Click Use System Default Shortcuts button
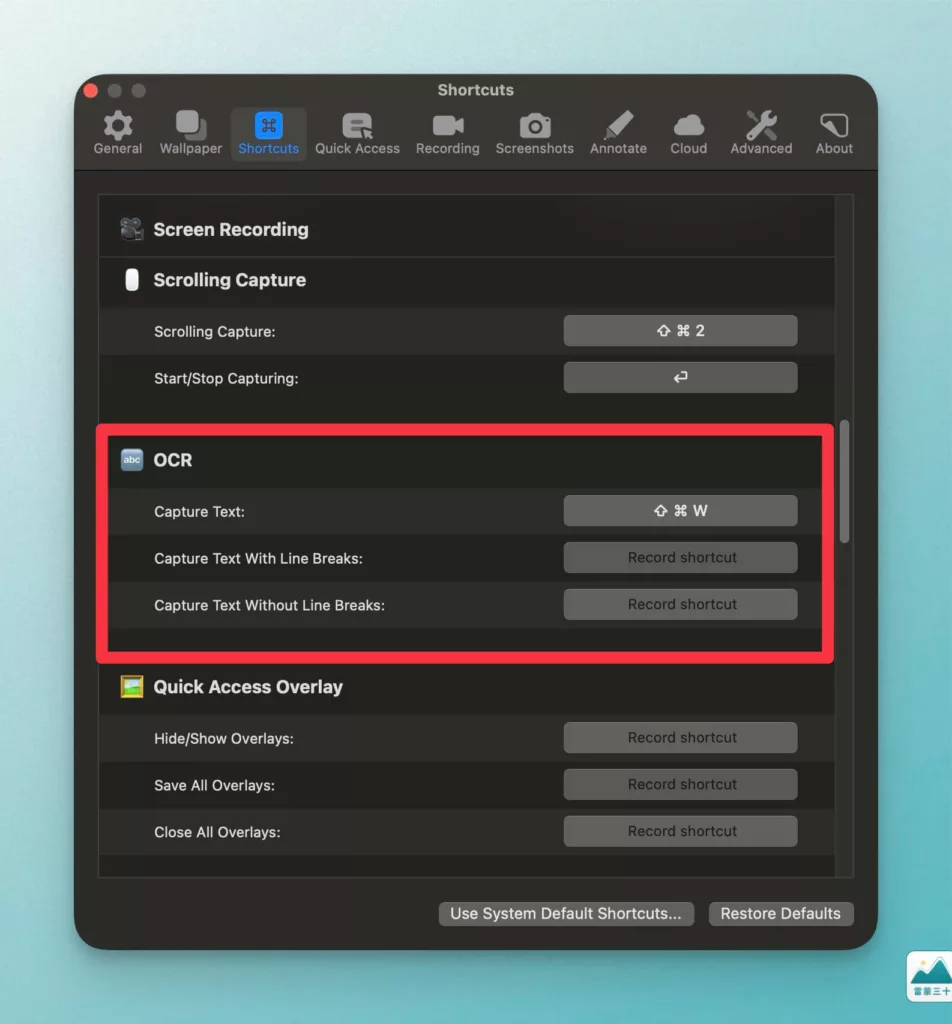The image size is (952, 1024). (566, 914)
